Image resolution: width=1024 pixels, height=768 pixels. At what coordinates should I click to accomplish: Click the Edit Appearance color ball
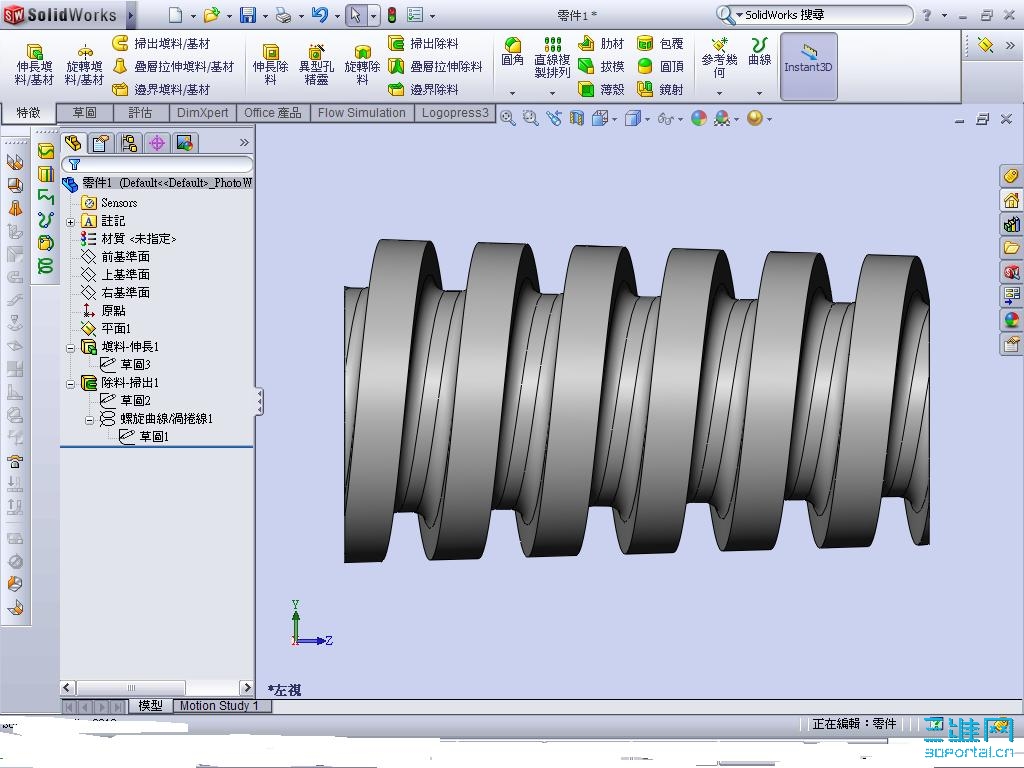[699, 118]
